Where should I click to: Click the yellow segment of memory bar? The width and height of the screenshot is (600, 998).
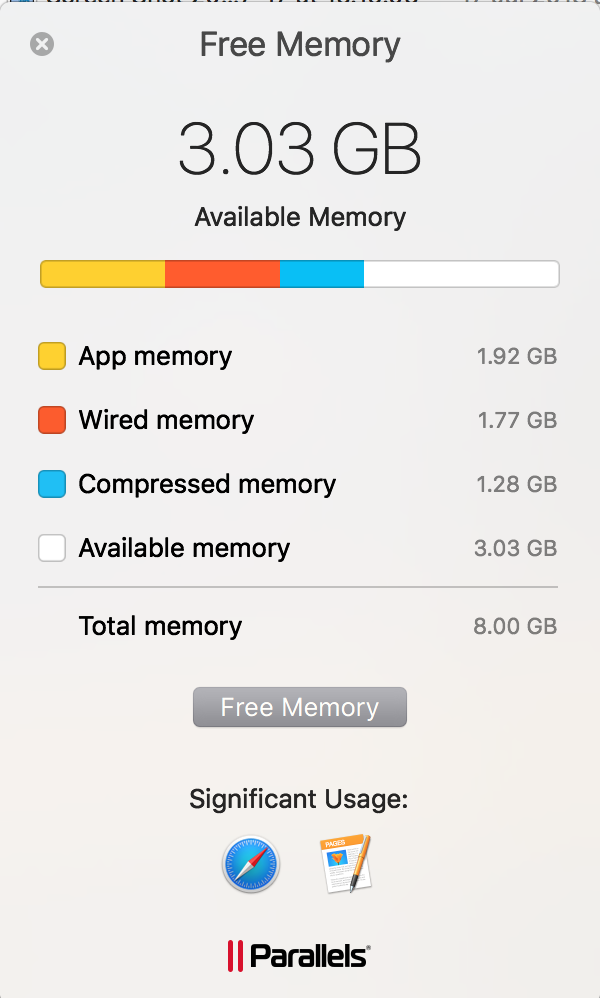tap(102, 274)
